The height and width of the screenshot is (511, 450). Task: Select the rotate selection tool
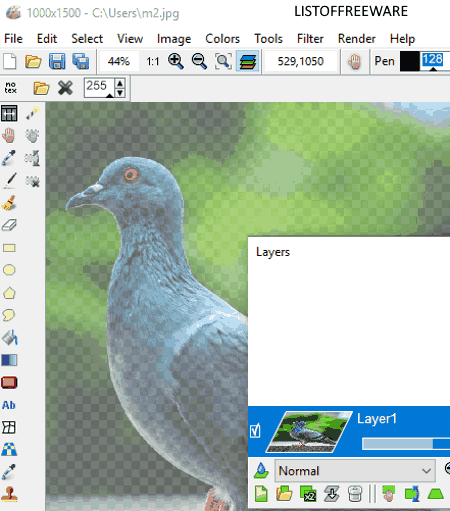pos(32,158)
